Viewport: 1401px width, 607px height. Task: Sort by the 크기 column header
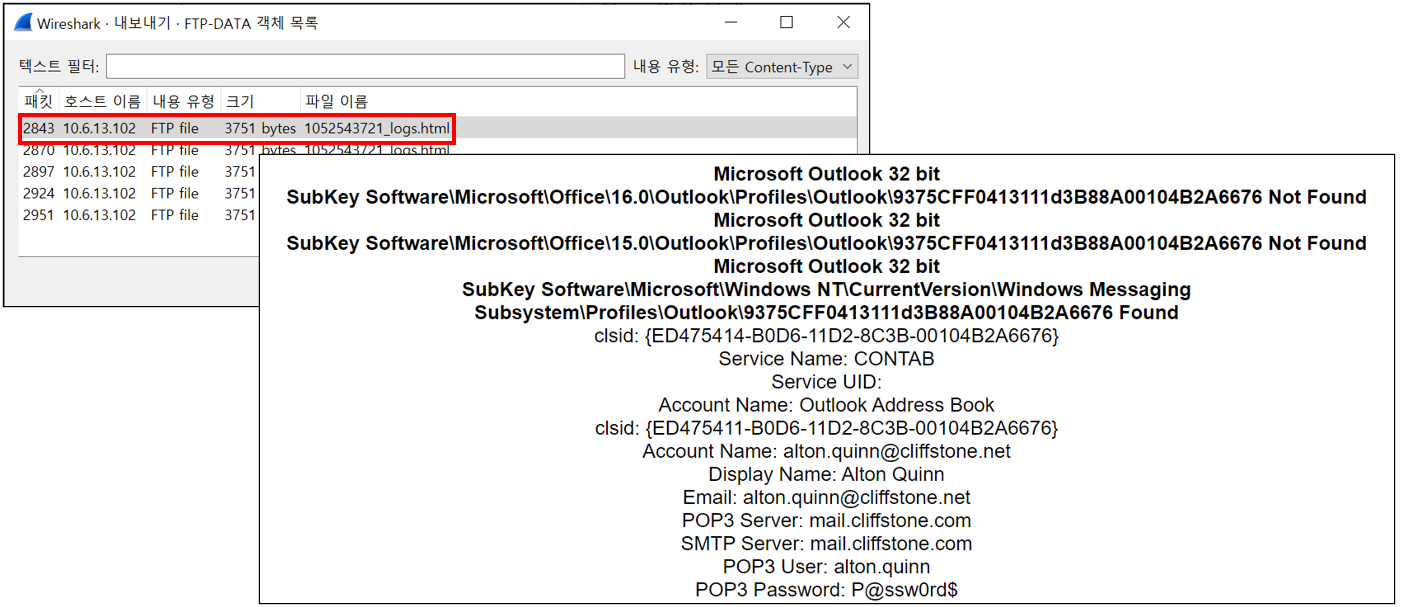[260, 101]
